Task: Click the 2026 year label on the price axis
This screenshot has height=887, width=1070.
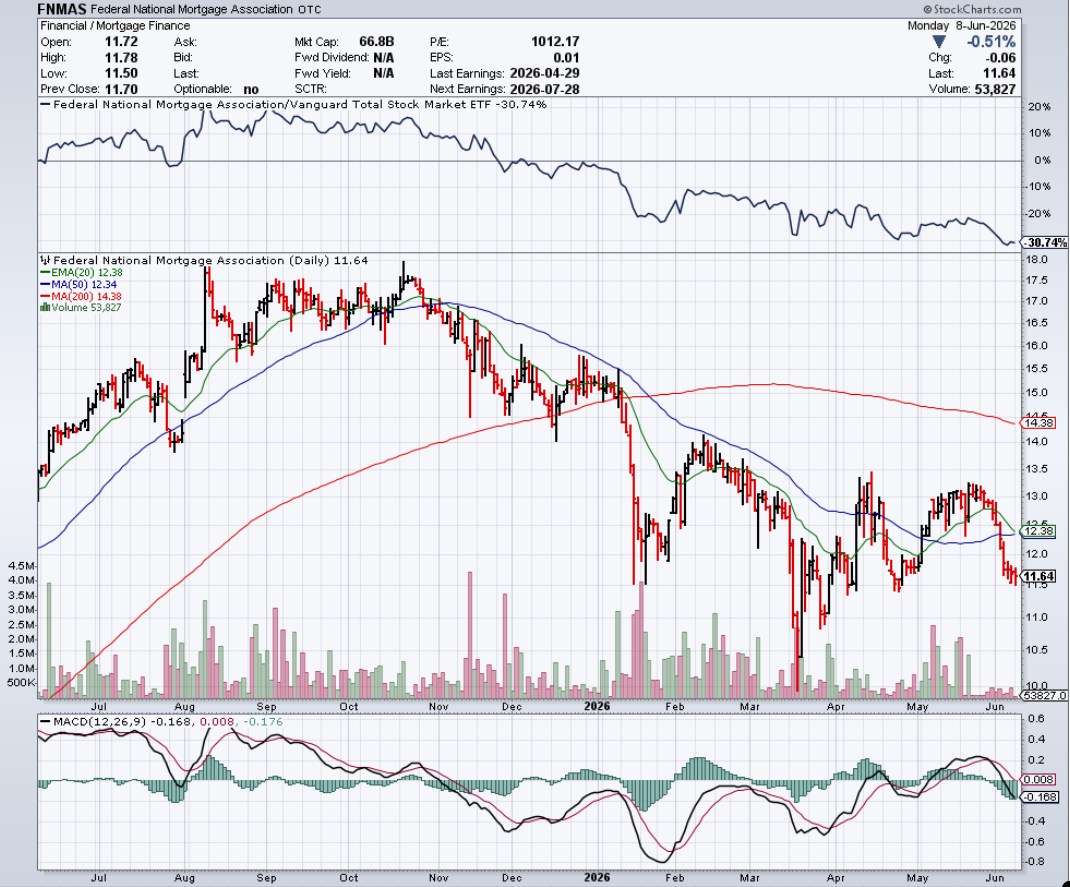Action: 596,706
